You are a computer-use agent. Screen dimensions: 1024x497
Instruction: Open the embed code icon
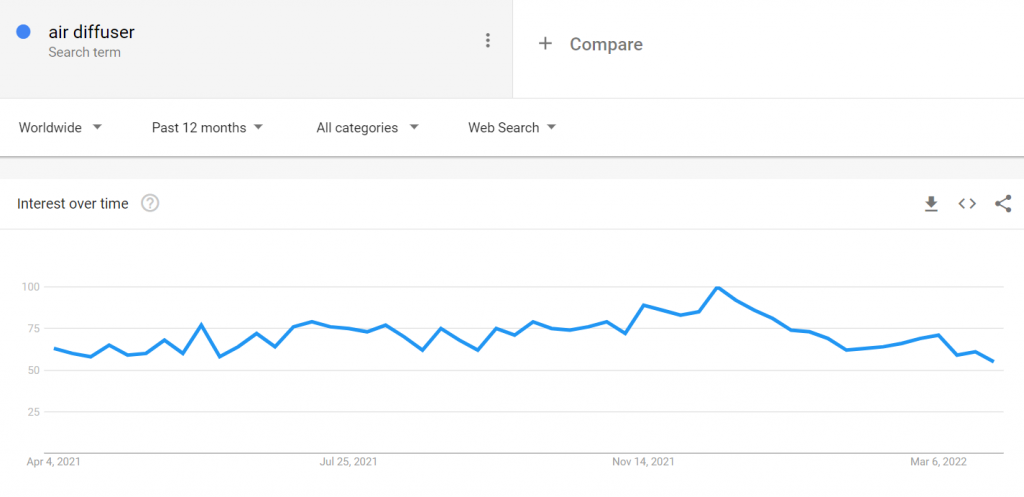coord(967,204)
